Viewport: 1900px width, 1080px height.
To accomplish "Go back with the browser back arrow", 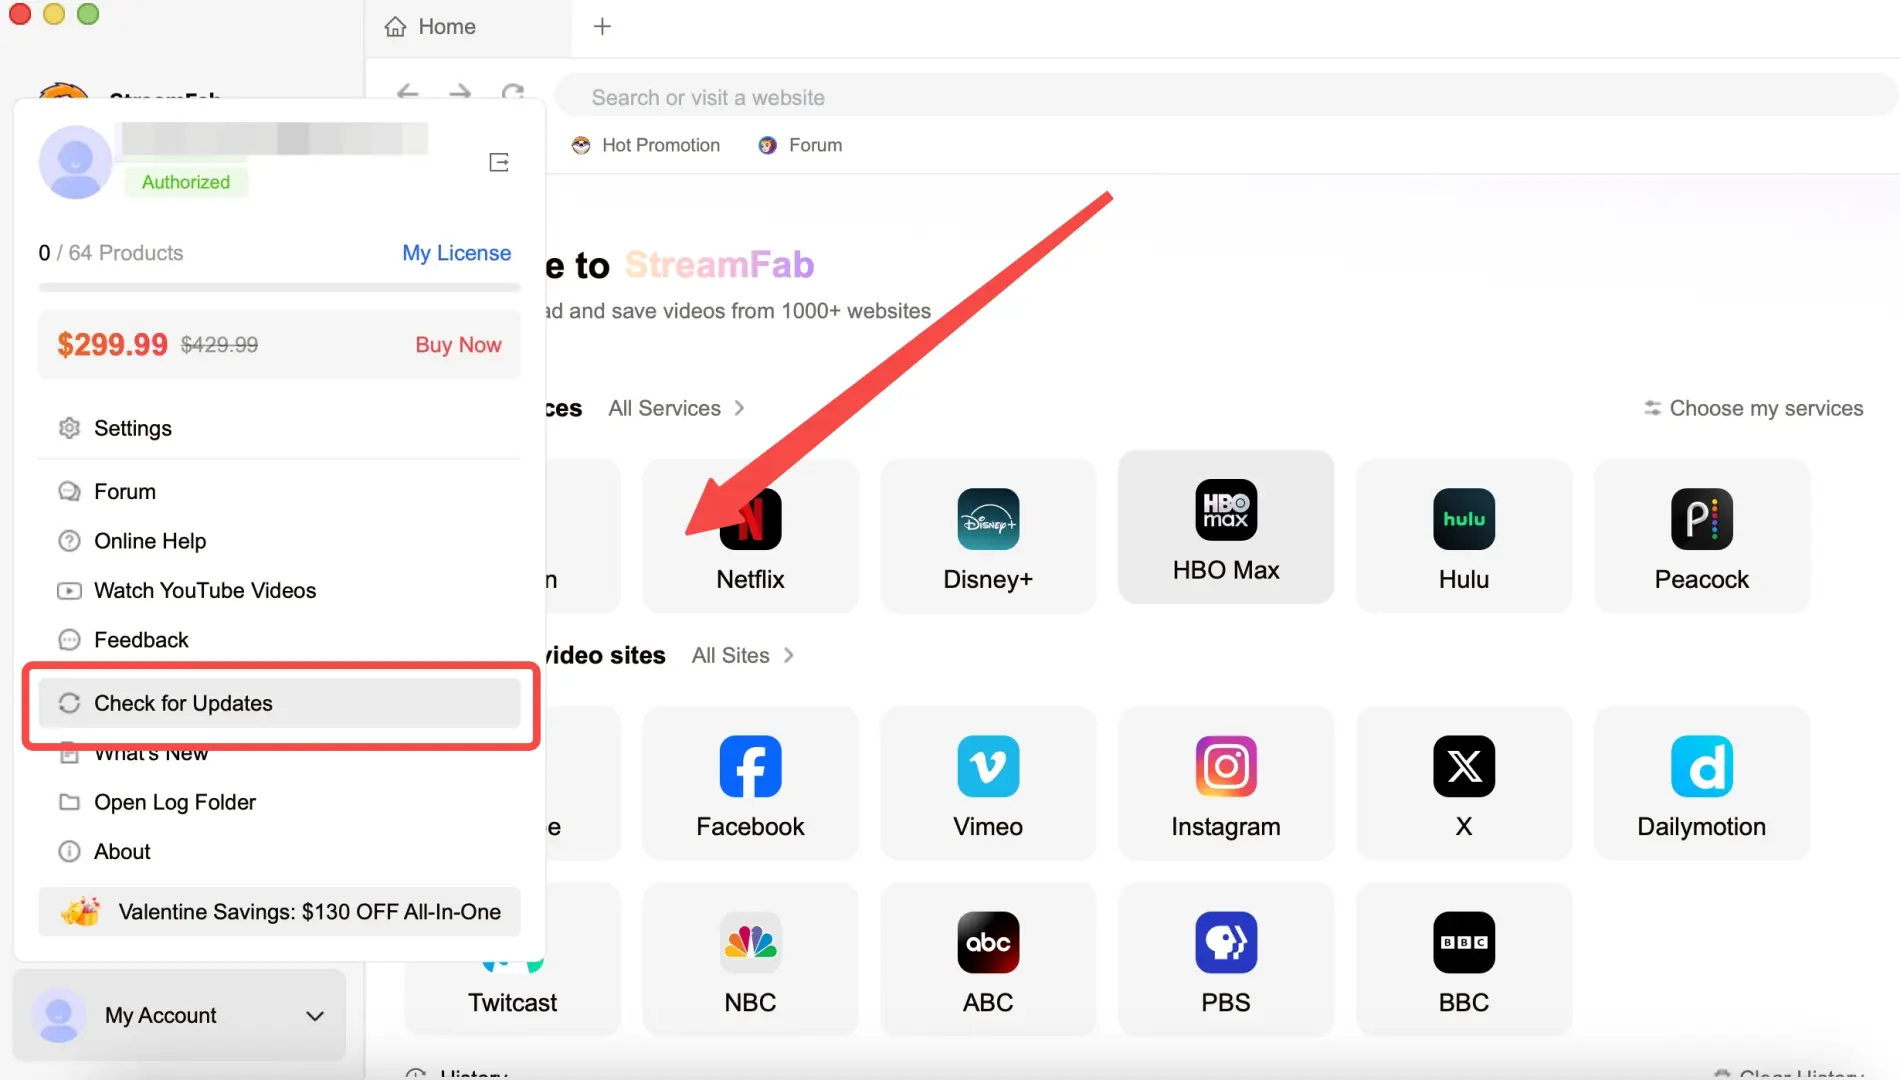I will [x=407, y=92].
